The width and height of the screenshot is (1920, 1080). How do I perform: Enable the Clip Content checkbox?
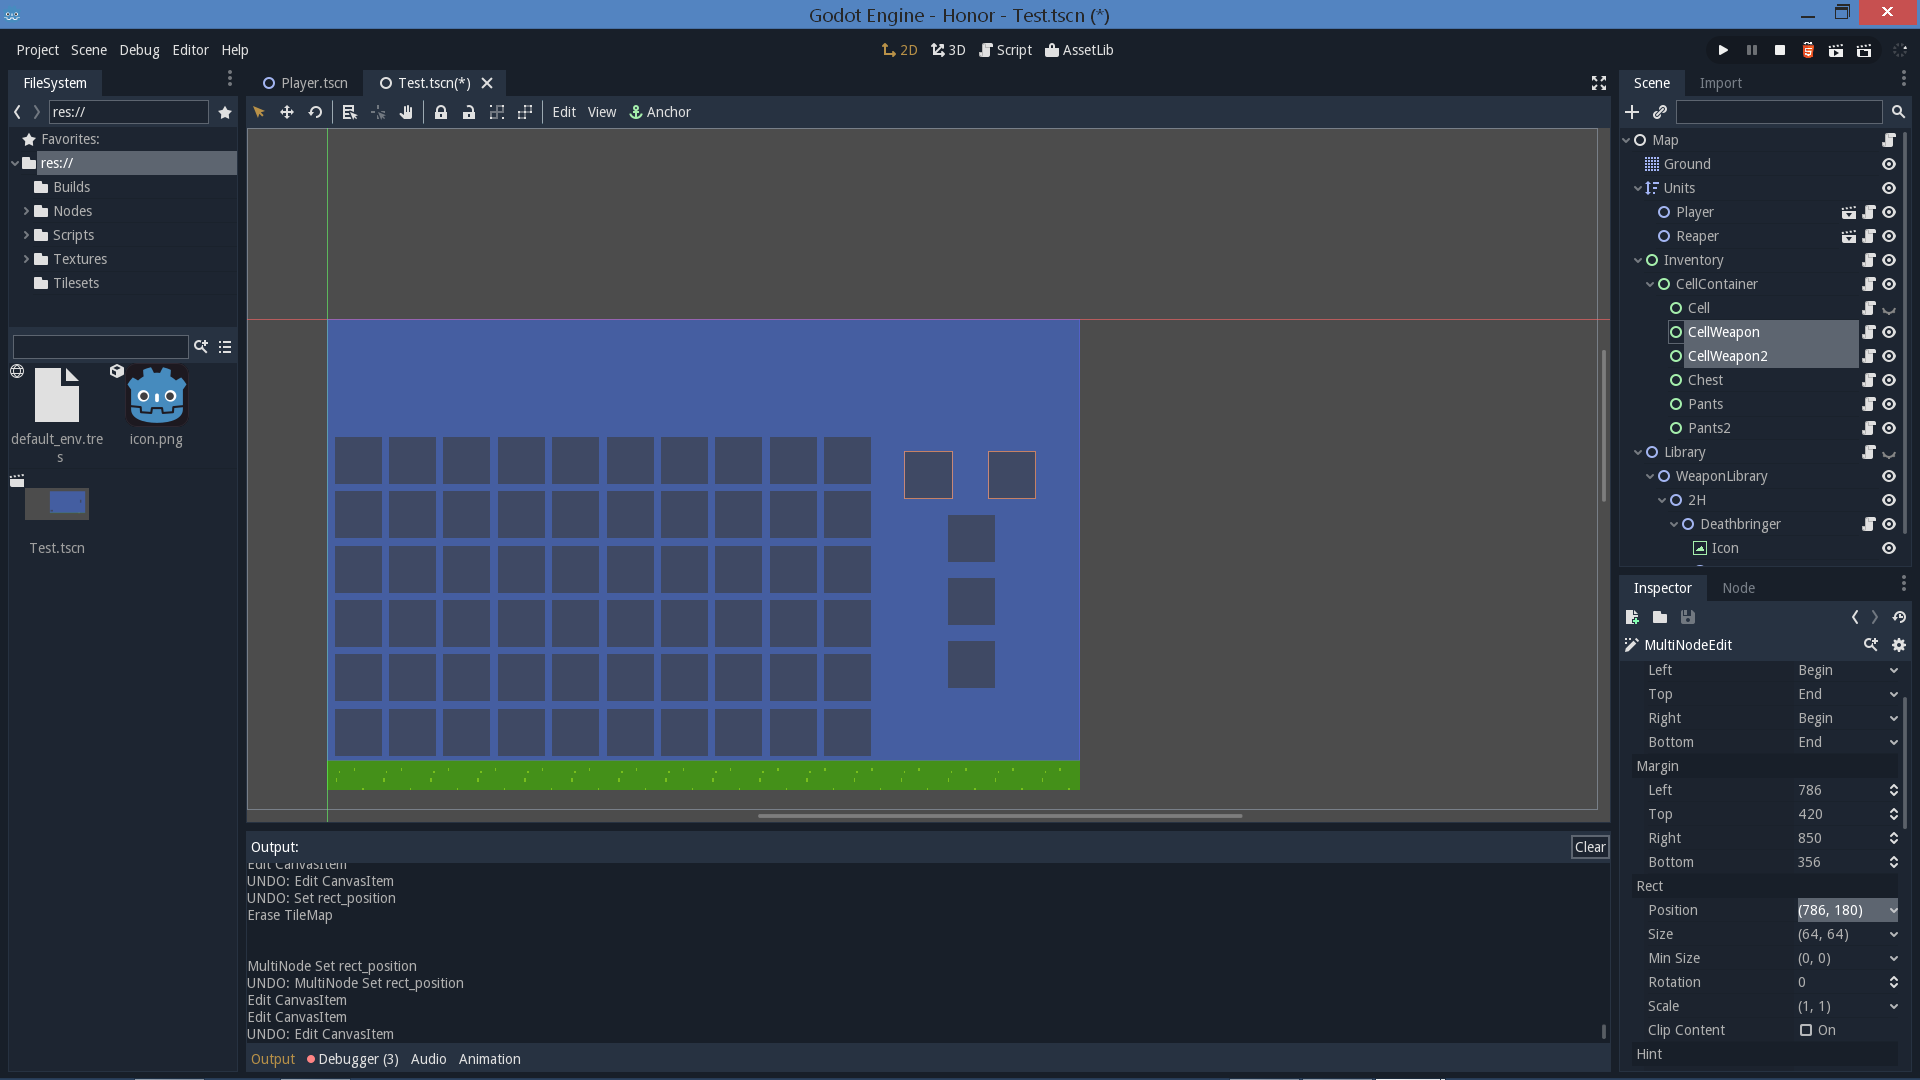tap(1806, 1030)
